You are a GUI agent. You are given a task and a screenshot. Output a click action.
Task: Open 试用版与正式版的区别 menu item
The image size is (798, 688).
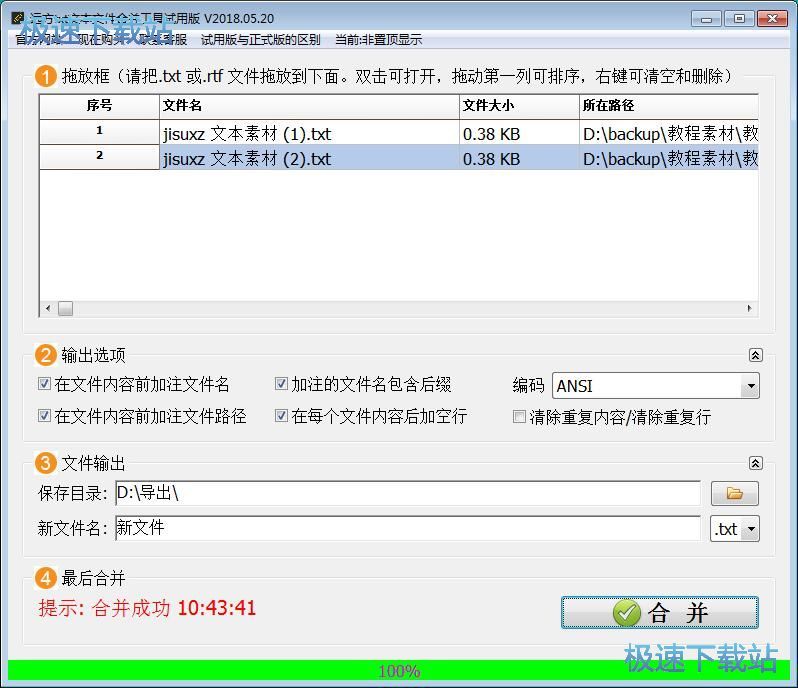260,40
